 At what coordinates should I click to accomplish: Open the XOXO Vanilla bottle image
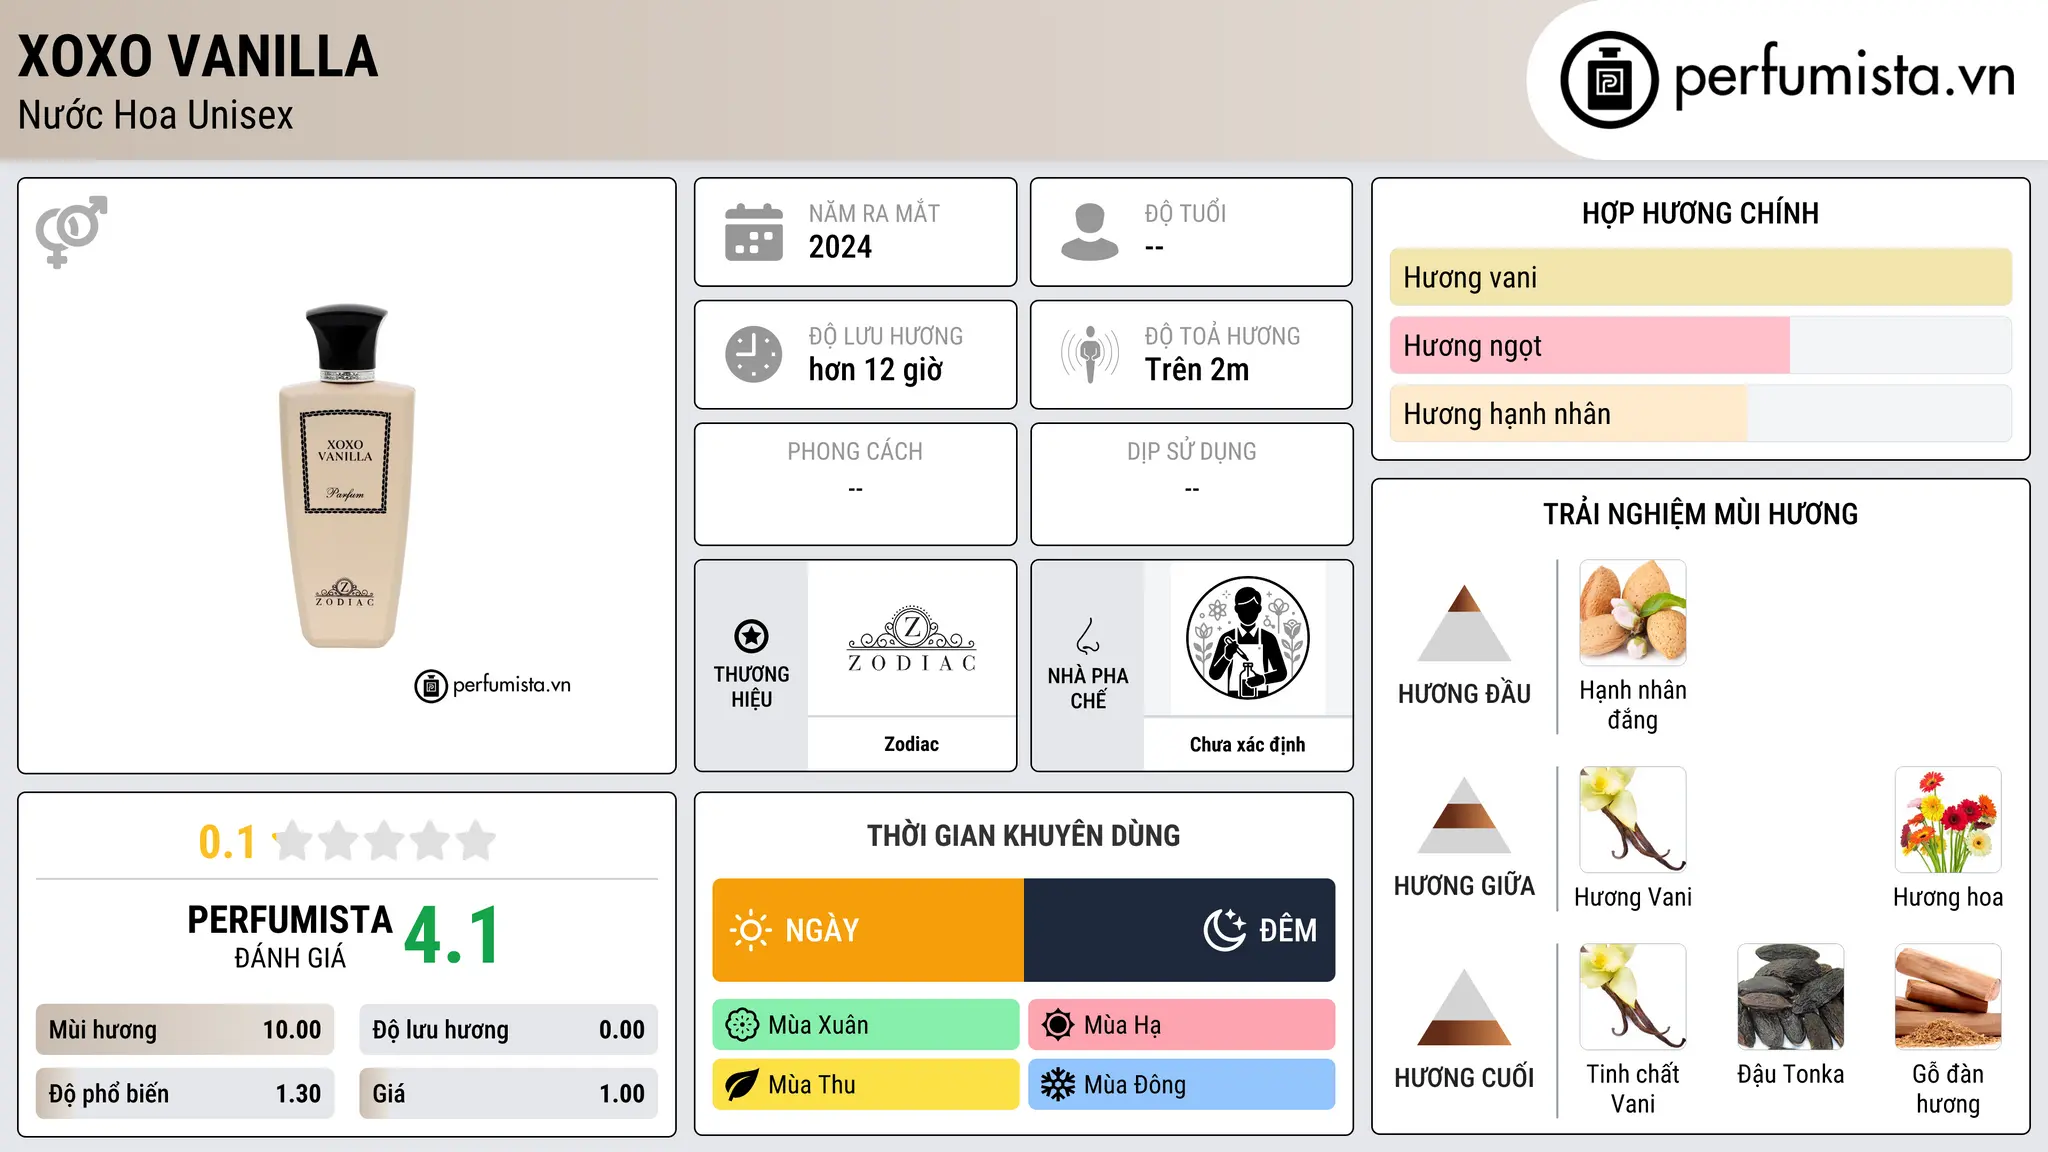pos(346,476)
